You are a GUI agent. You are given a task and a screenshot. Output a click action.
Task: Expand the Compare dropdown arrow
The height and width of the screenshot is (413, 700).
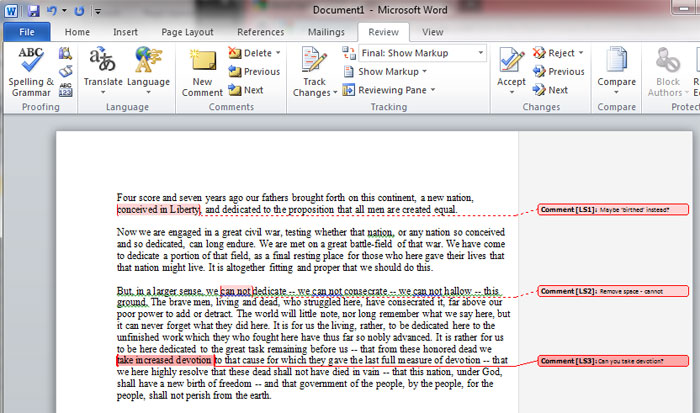(x=617, y=92)
